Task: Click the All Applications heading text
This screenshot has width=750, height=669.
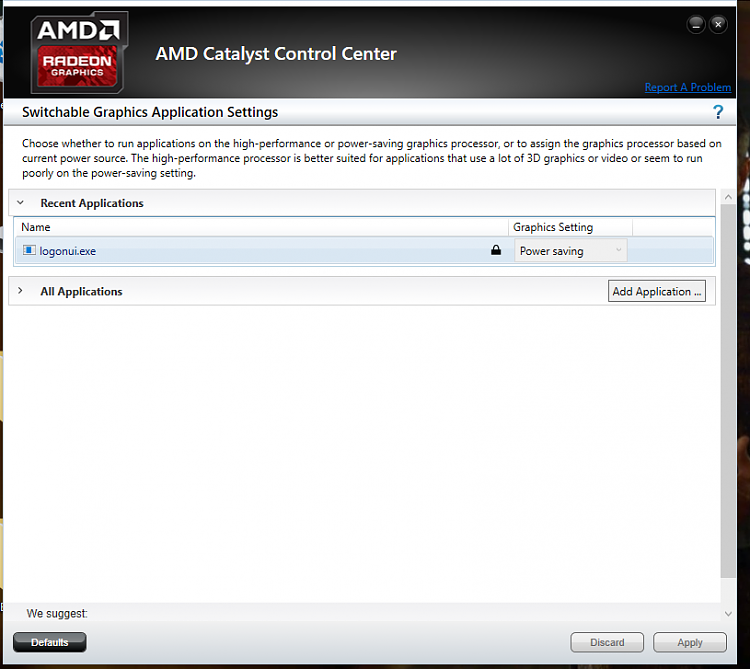Action: point(81,291)
